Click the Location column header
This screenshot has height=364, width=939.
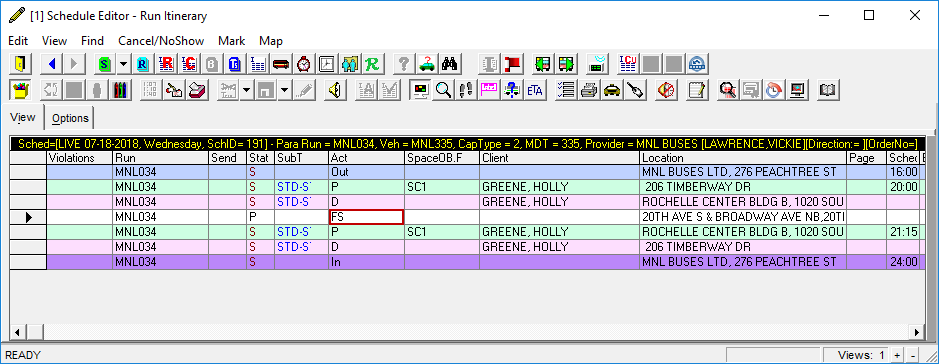743,158
